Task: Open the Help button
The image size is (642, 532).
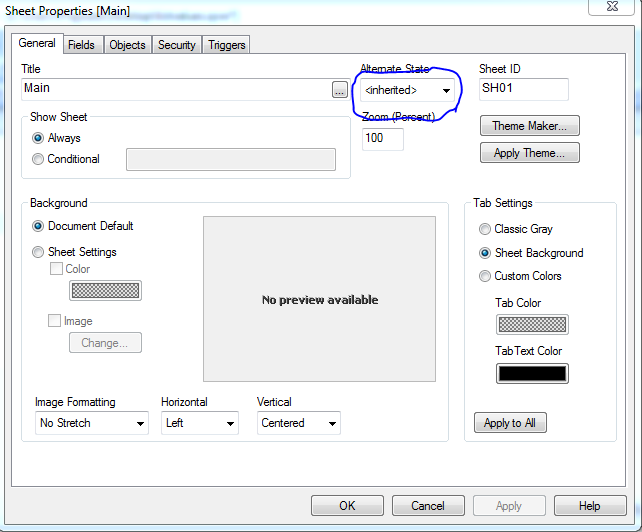Action: click(590, 506)
